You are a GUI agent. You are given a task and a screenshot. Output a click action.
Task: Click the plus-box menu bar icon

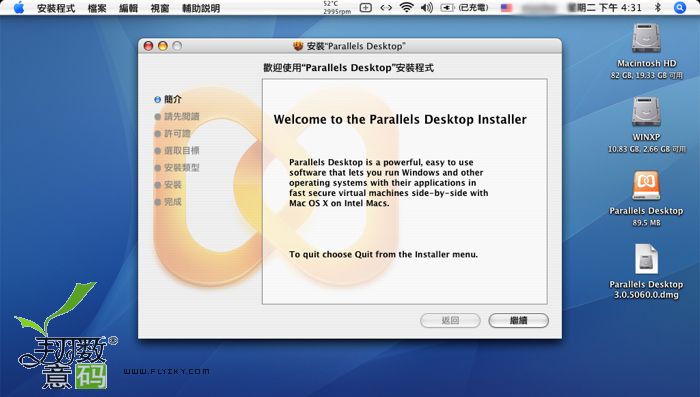point(366,8)
